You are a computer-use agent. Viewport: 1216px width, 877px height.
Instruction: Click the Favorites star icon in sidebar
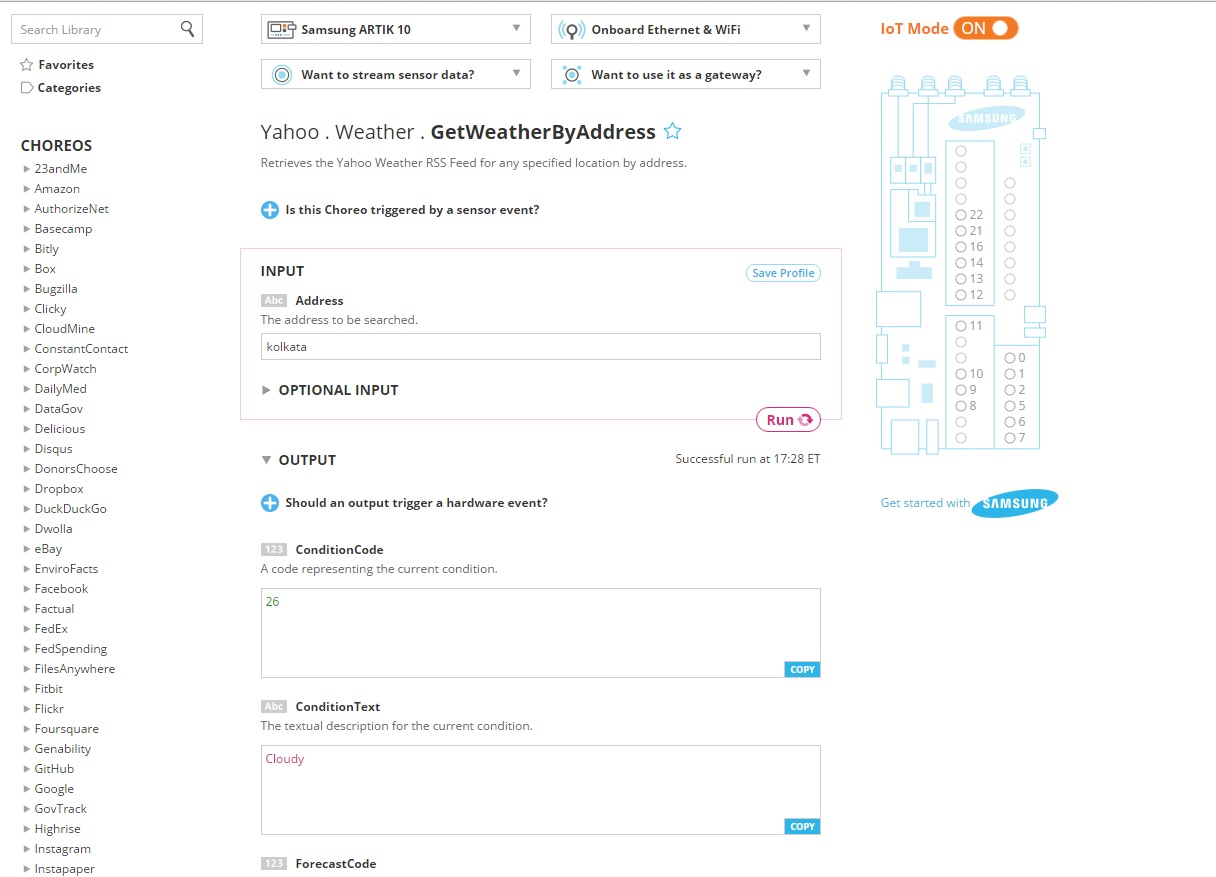pyautogui.click(x=27, y=65)
